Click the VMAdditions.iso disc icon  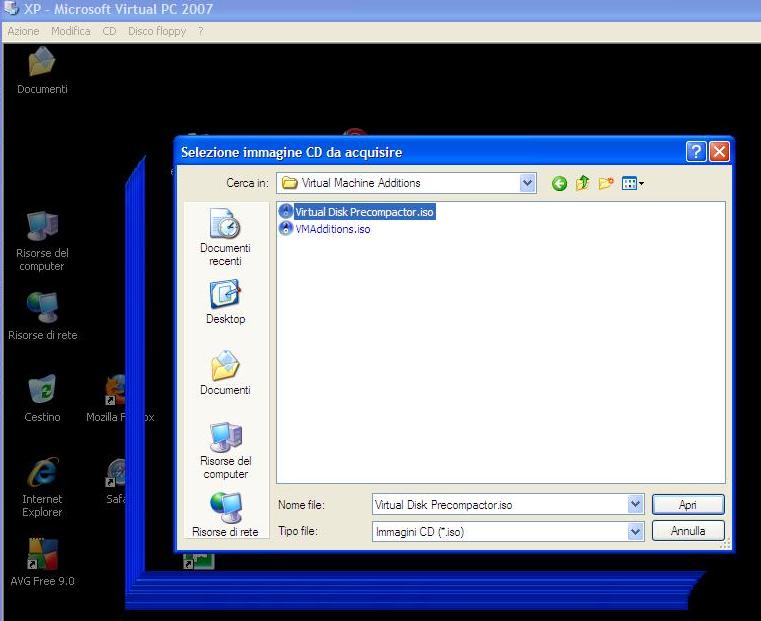point(286,229)
